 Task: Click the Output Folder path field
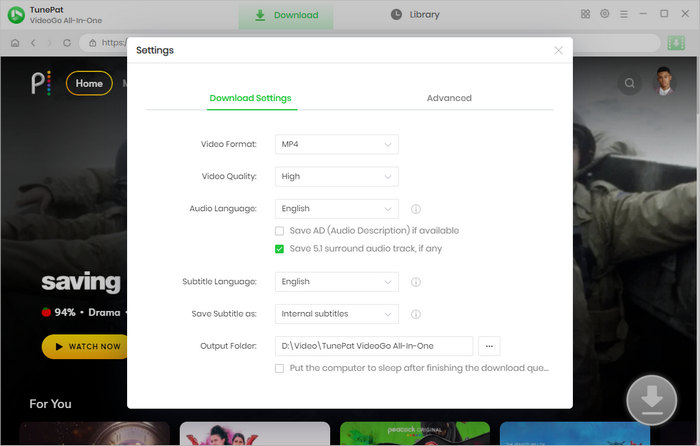click(x=374, y=346)
